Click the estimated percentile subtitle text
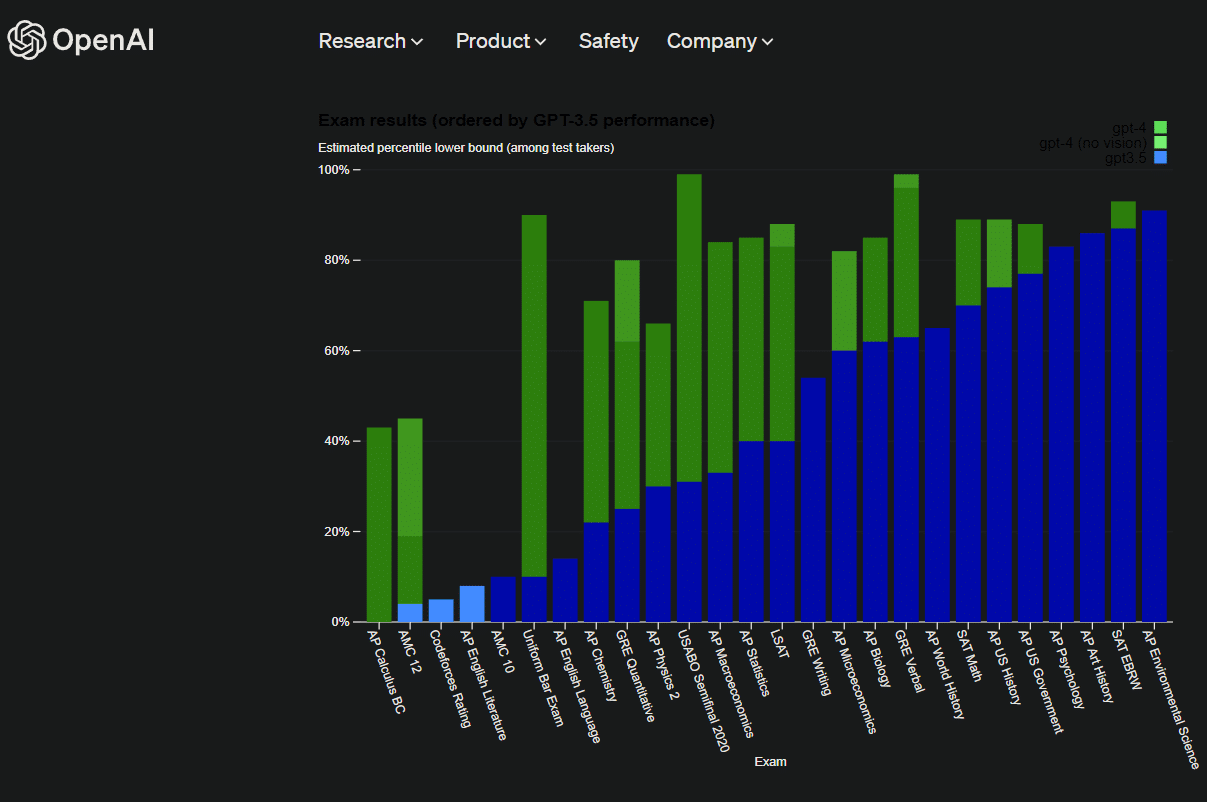1207x802 pixels. point(466,147)
